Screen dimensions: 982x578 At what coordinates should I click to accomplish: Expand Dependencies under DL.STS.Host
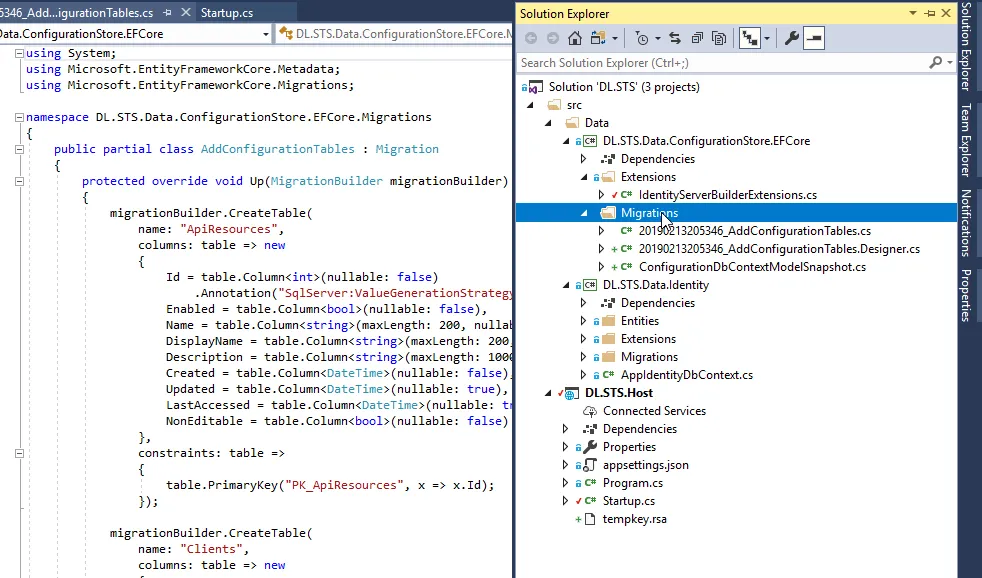(x=566, y=430)
